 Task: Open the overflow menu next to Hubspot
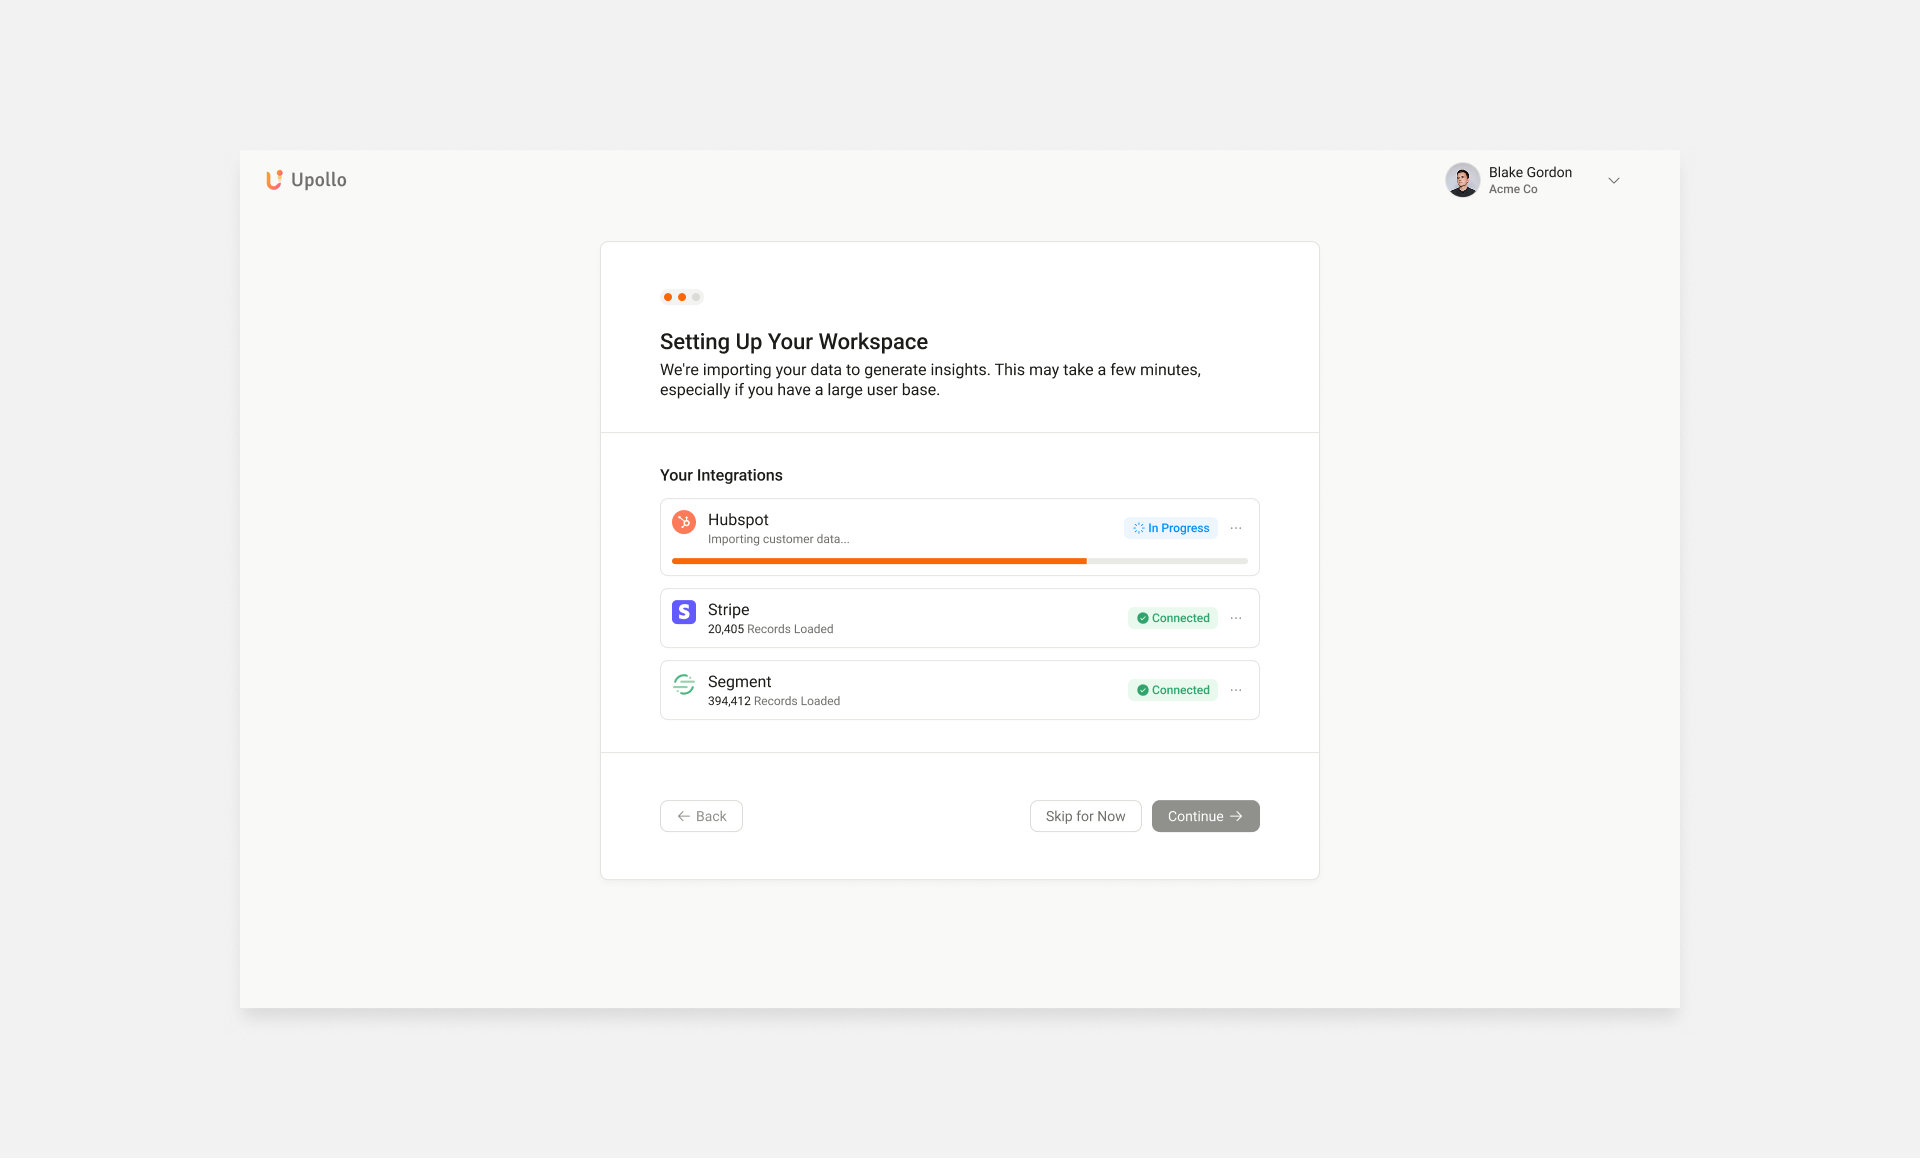click(x=1236, y=528)
